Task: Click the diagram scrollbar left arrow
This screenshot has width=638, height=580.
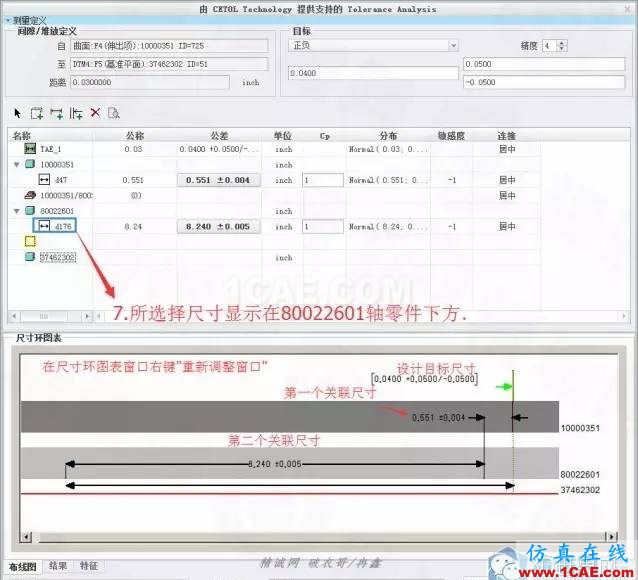Action: pyautogui.click(x=26, y=536)
